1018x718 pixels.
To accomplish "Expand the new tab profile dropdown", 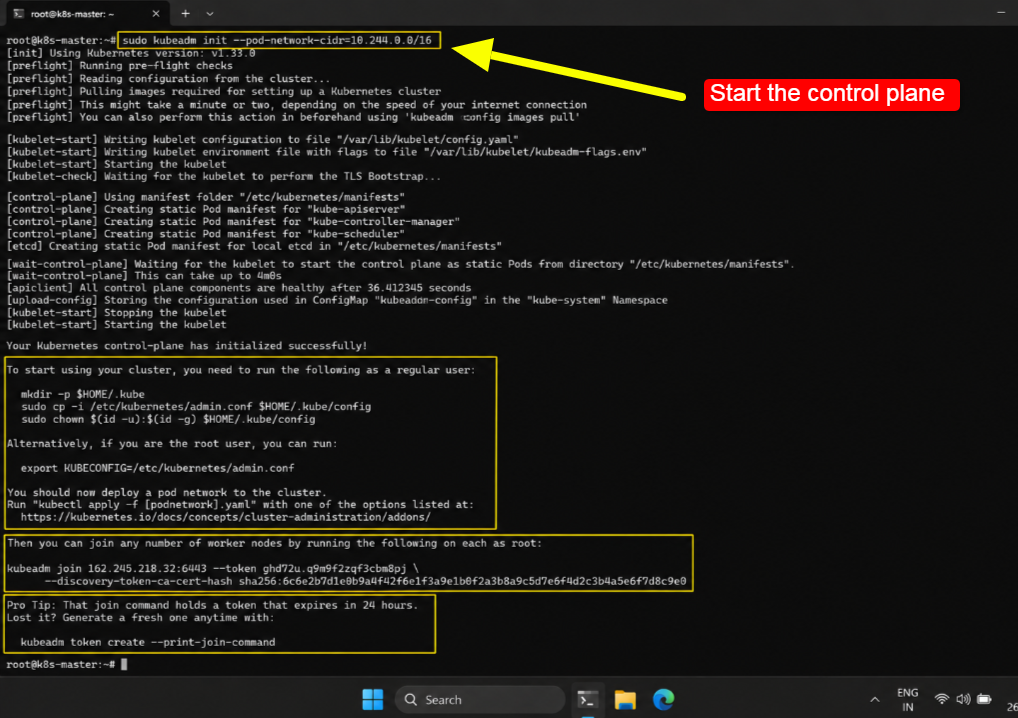I will point(209,14).
